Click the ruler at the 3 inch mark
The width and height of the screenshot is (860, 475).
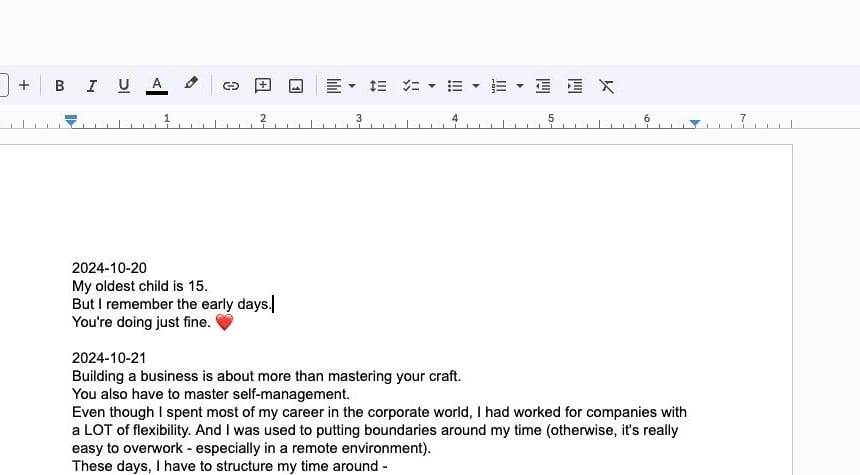tap(359, 119)
